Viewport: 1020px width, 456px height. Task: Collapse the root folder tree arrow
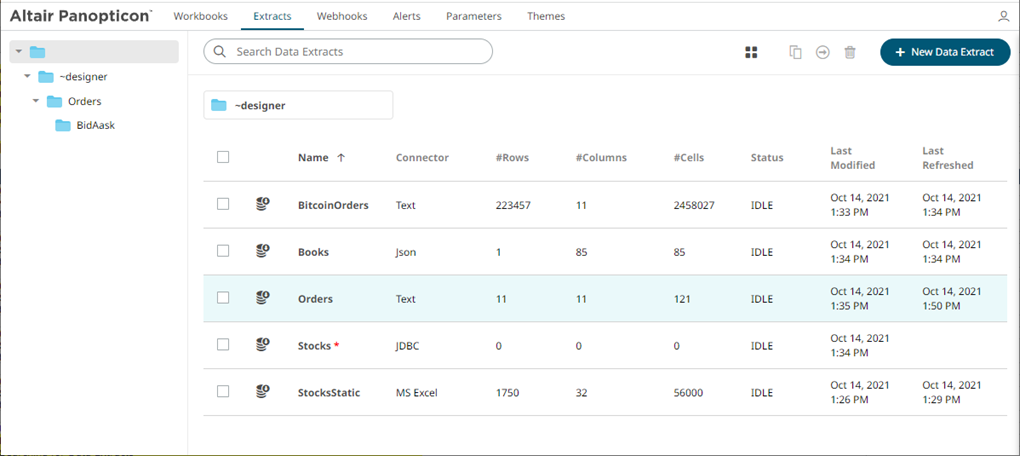pyautogui.click(x=19, y=51)
